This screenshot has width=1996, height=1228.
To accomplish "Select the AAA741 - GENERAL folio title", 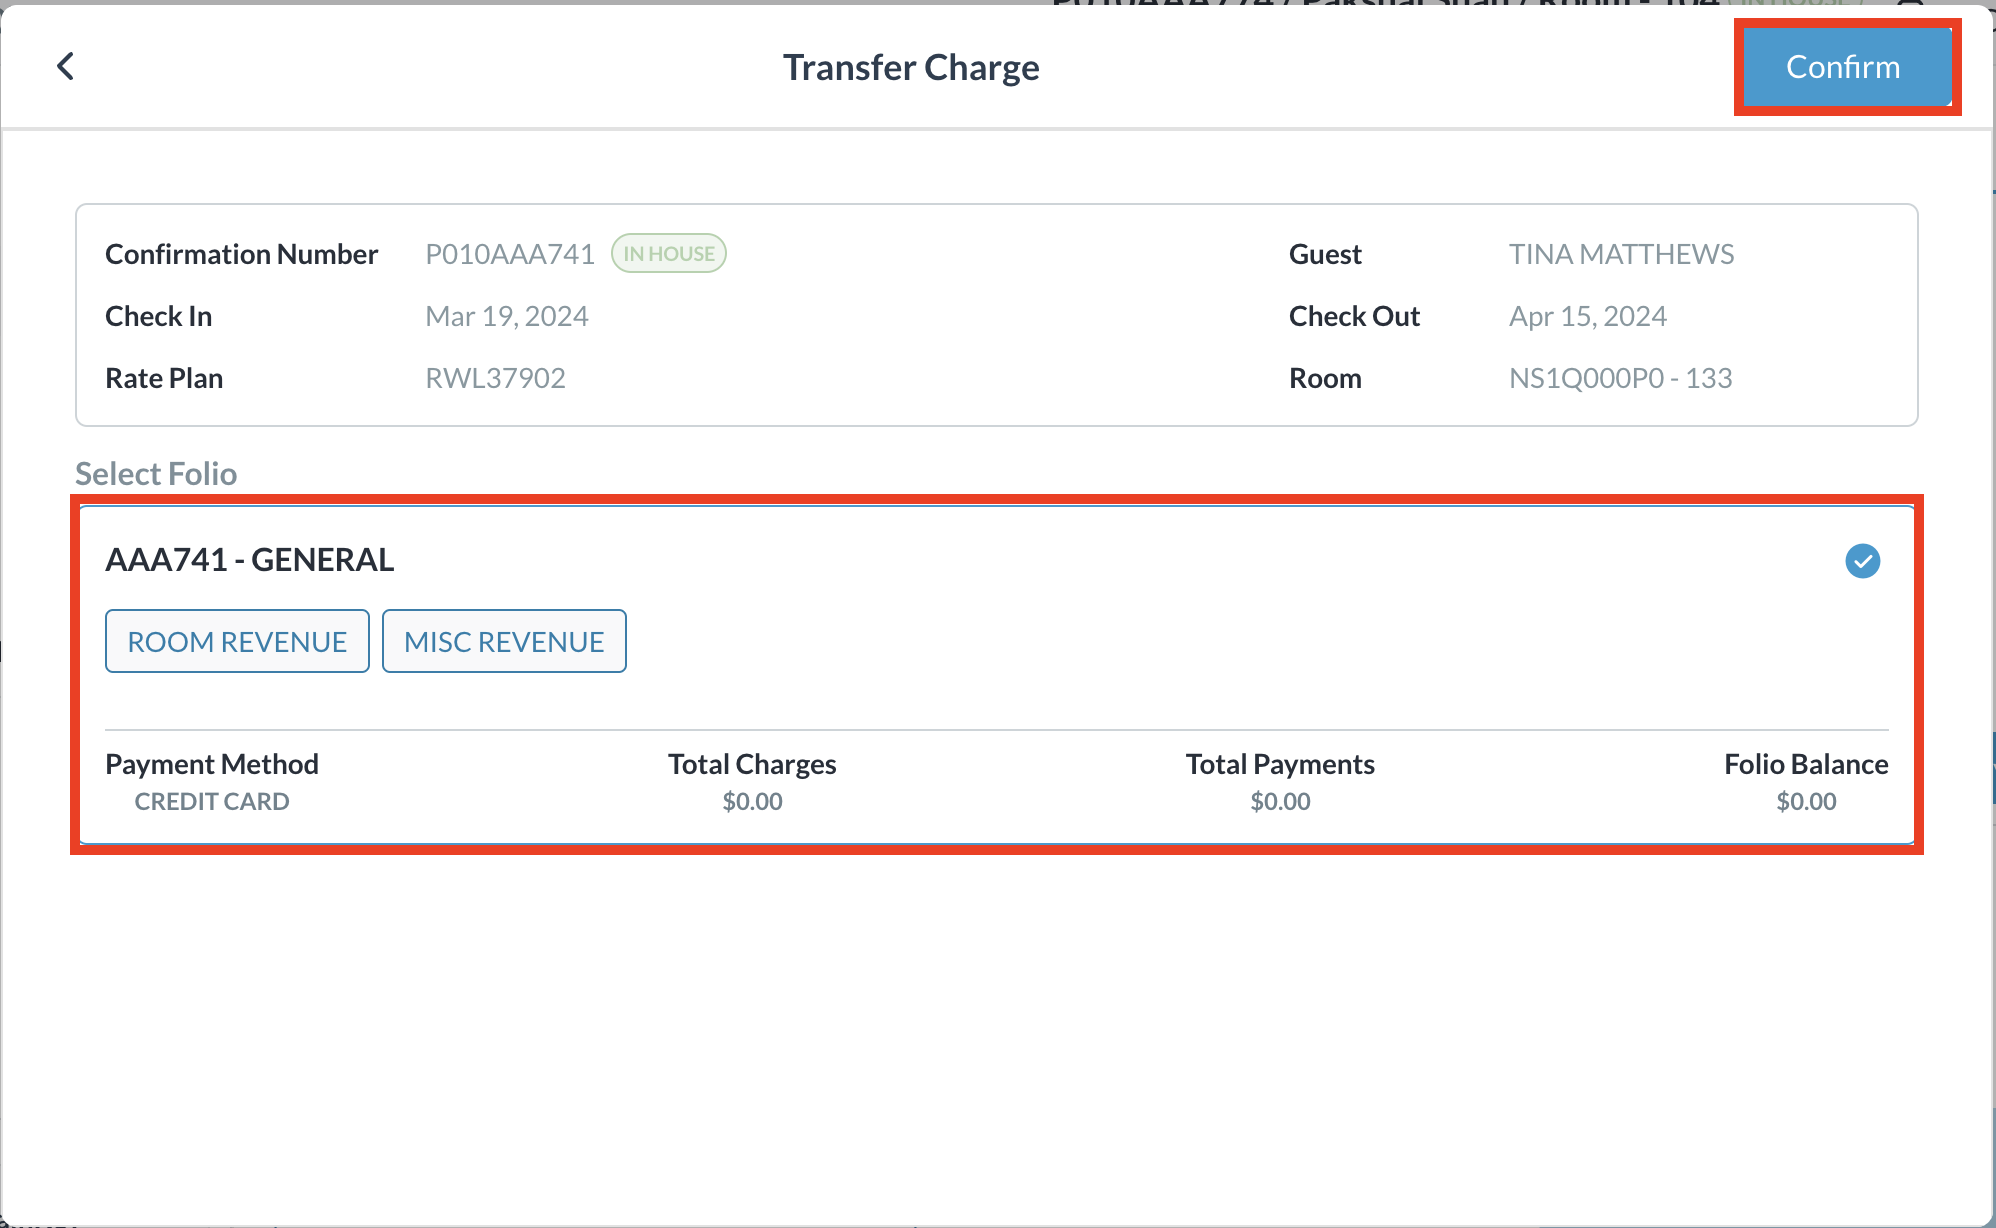I will coord(250,560).
